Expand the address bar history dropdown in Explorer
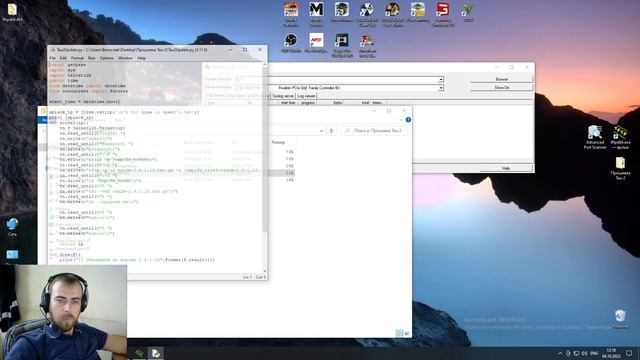 point(322,131)
